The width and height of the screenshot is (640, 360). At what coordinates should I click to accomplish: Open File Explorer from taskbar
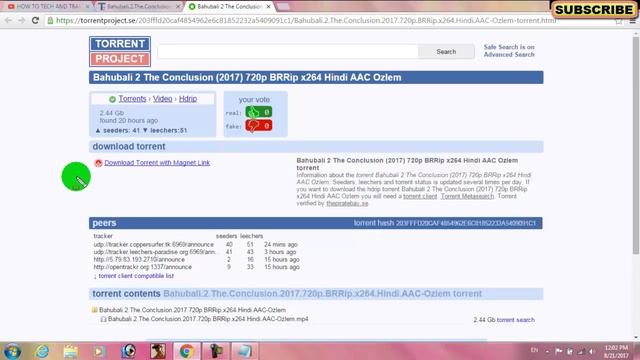point(71,351)
